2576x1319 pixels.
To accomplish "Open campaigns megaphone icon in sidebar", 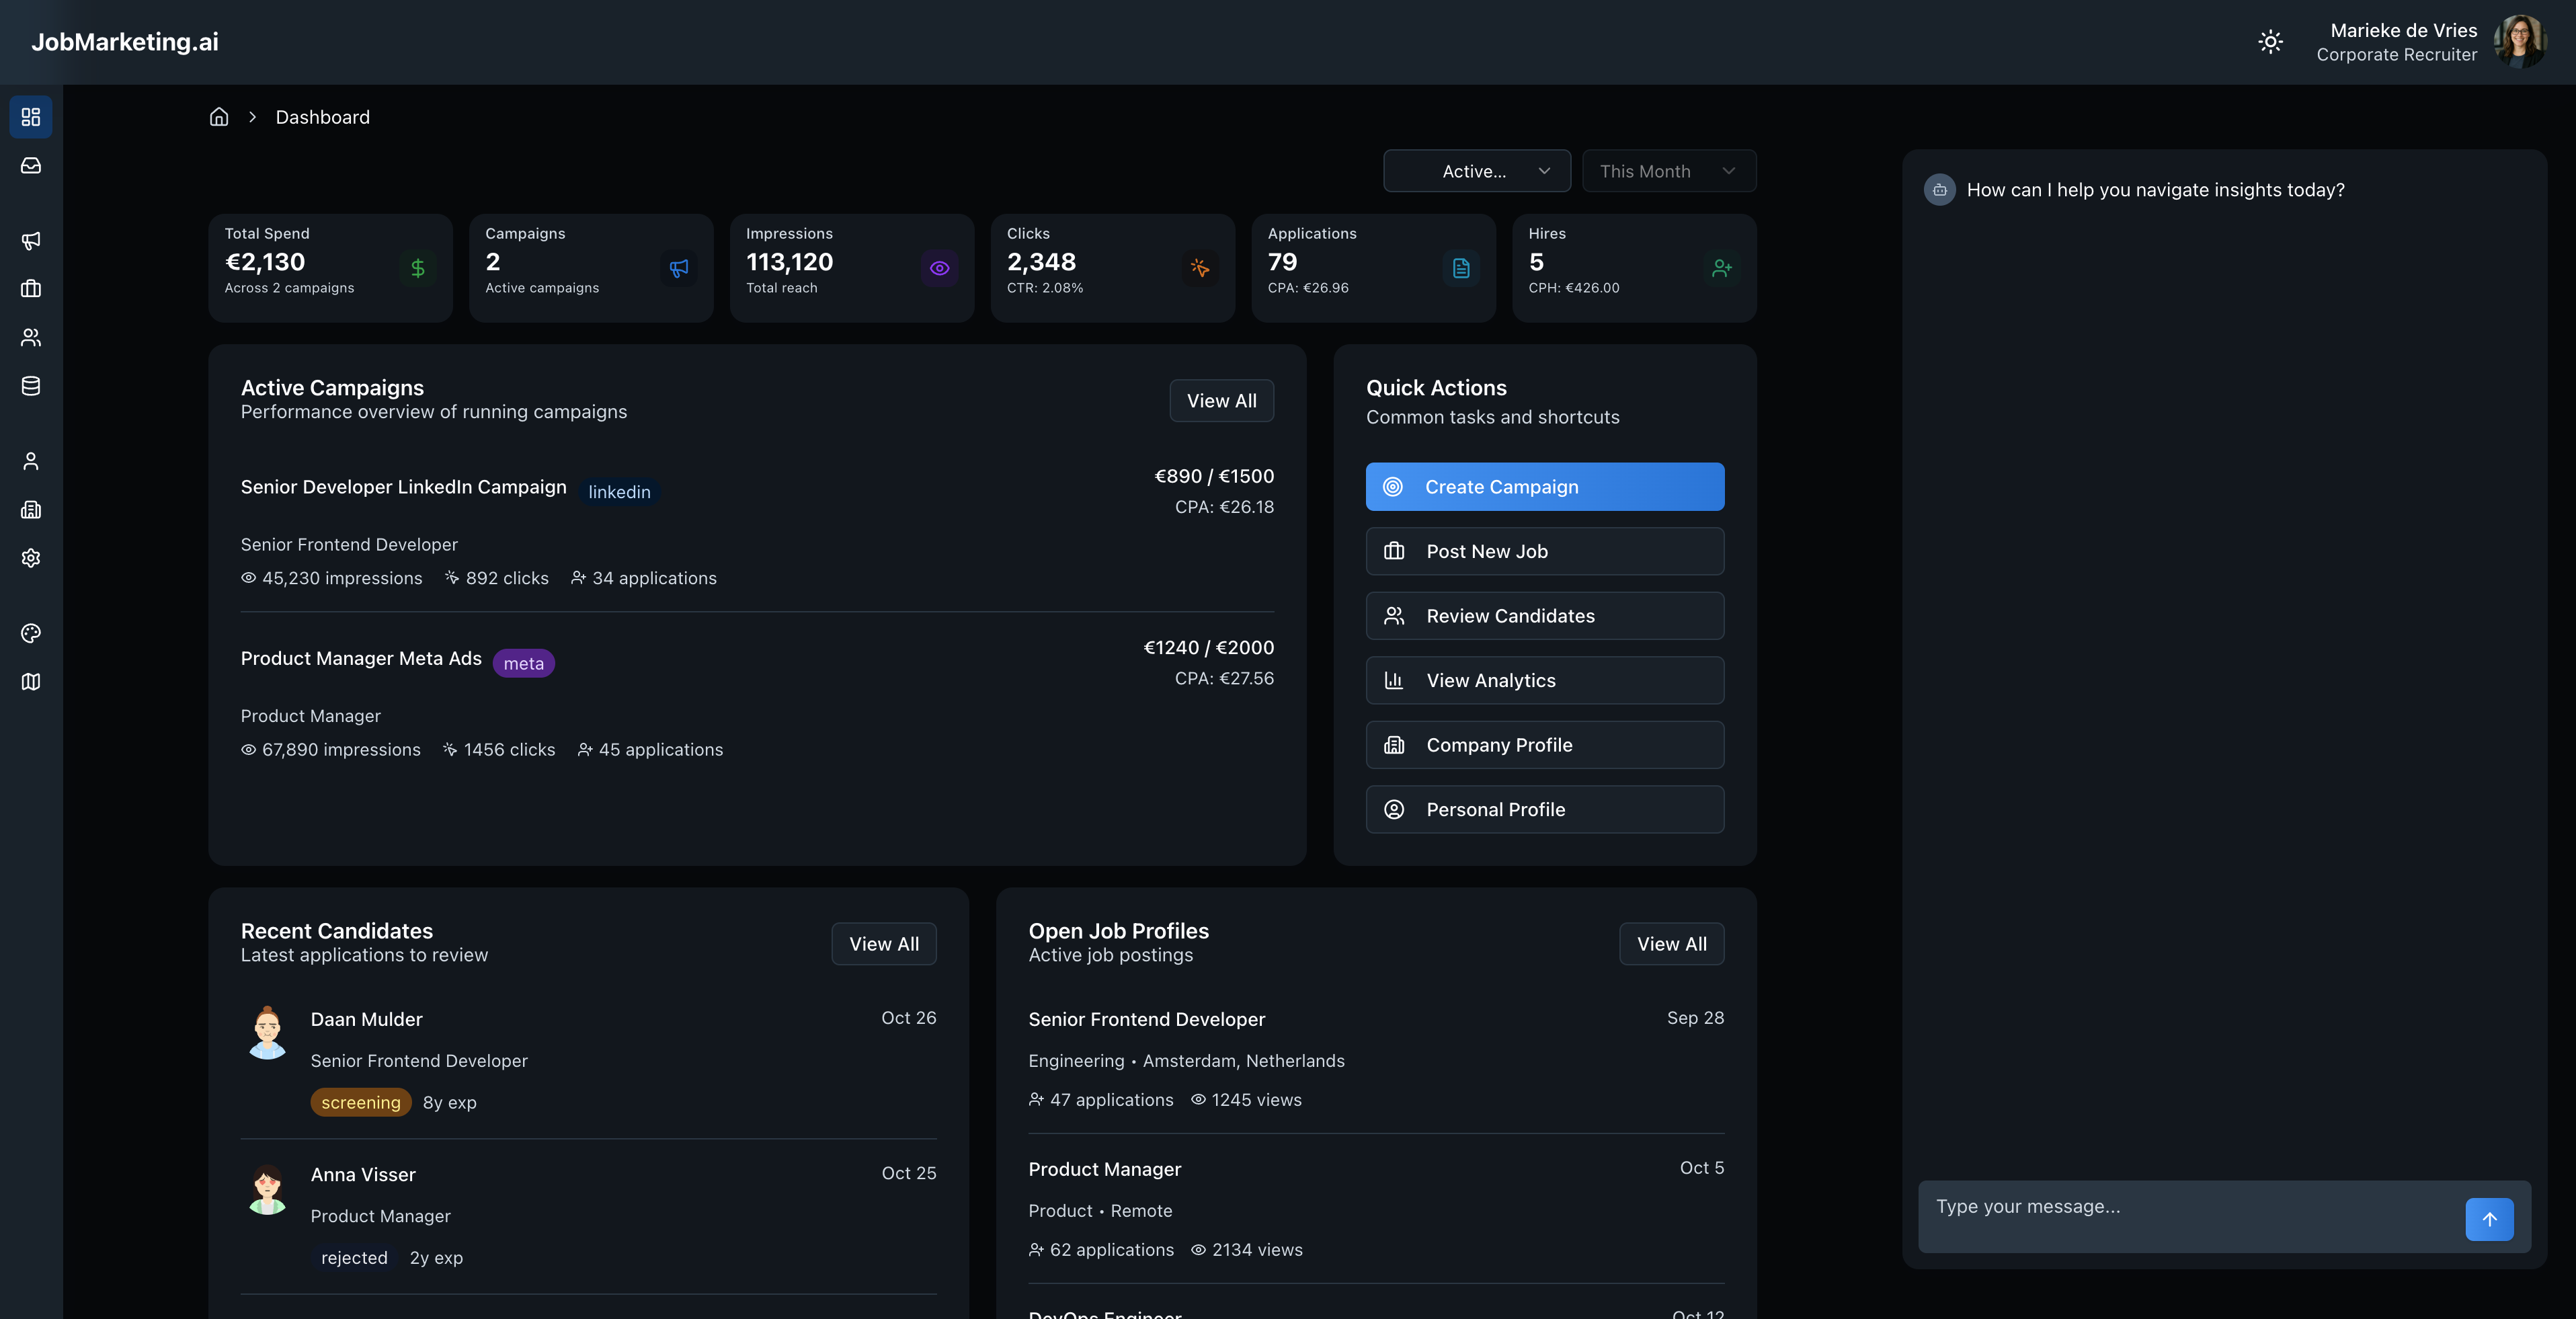I will pyautogui.click(x=31, y=240).
